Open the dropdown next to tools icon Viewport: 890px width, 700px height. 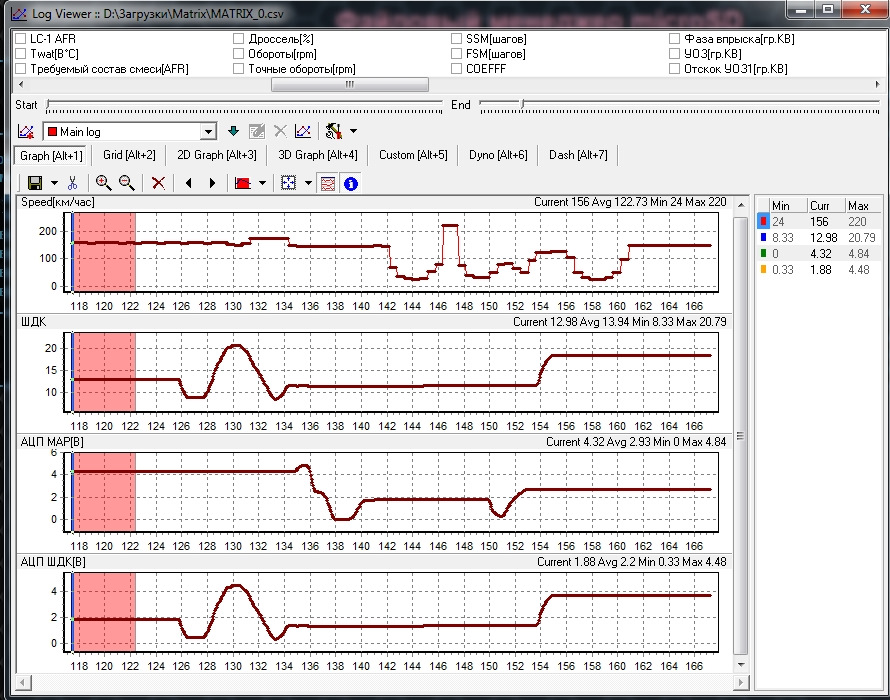pos(353,131)
